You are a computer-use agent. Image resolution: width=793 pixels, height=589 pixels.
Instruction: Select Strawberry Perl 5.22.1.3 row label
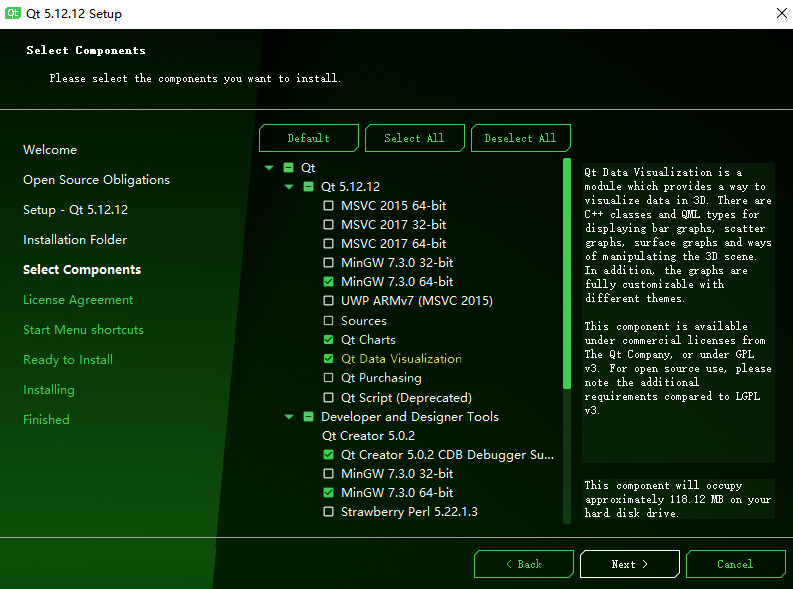pos(409,512)
